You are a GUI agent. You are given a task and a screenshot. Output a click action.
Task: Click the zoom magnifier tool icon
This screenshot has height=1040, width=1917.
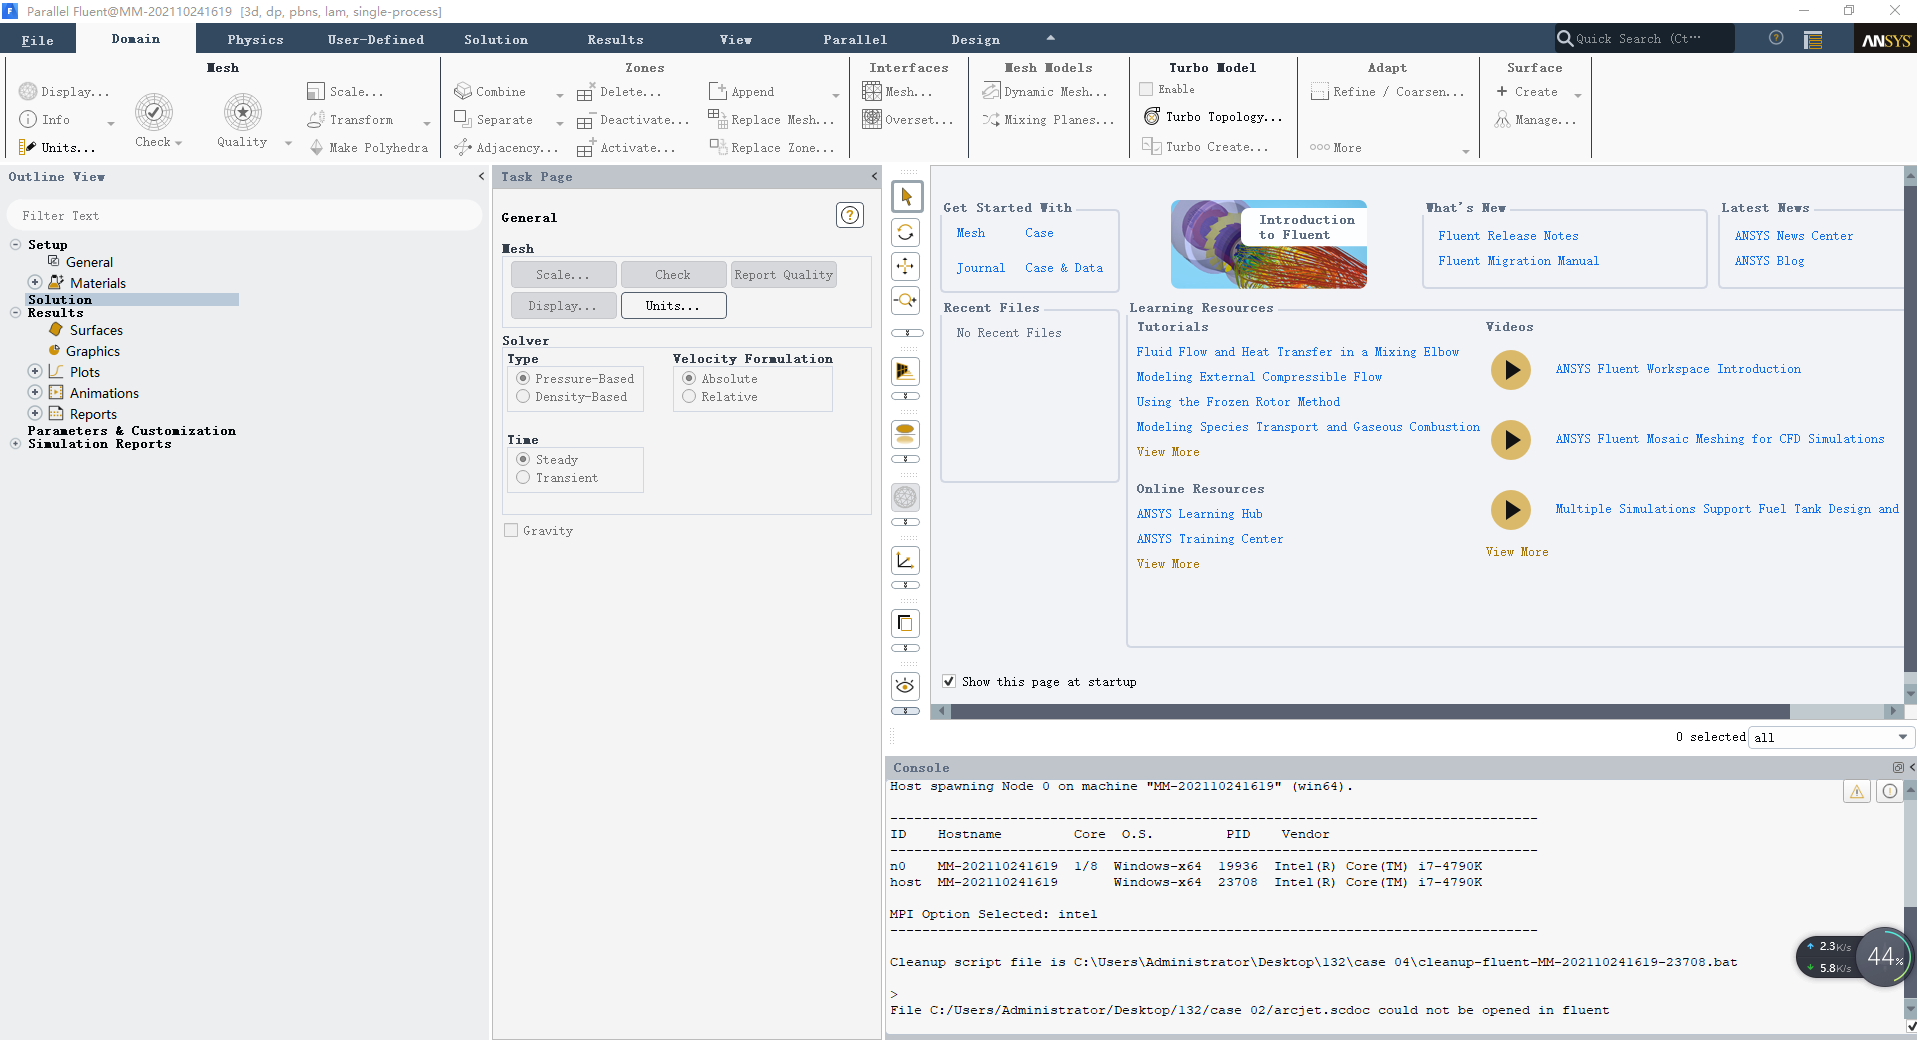(x=906, y=300)
